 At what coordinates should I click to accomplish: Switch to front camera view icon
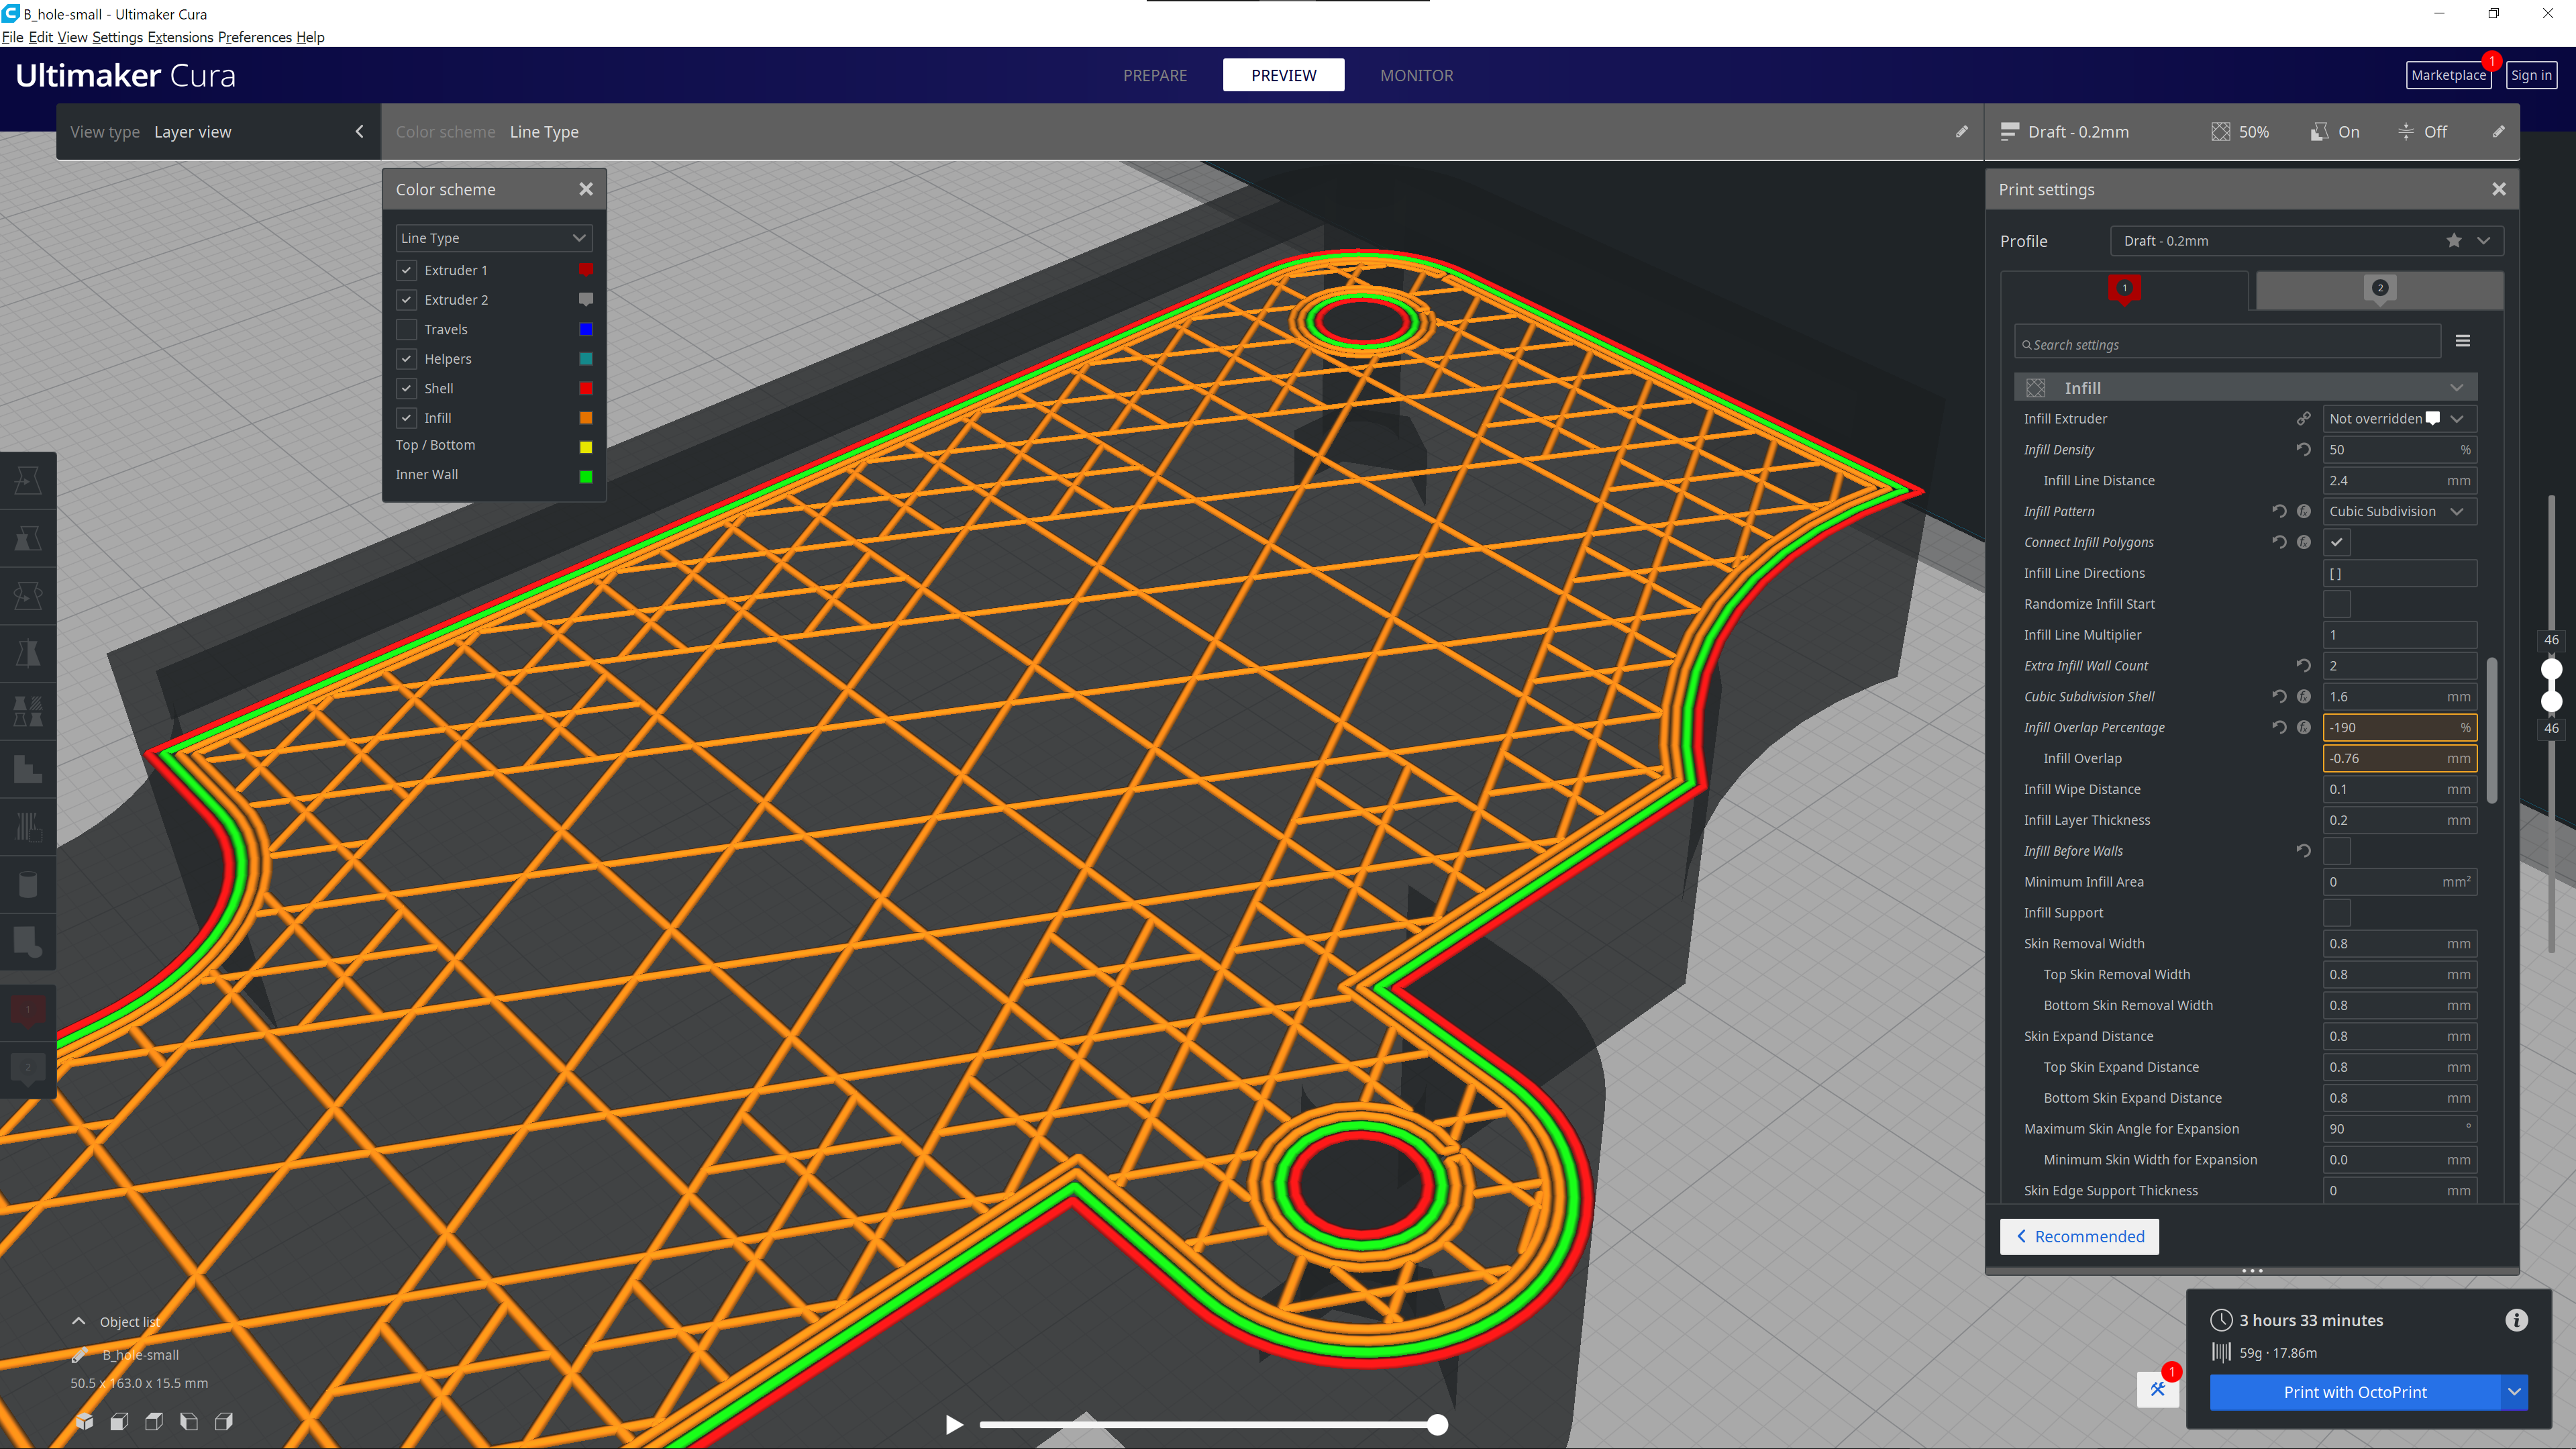[x=119, y=1421]
